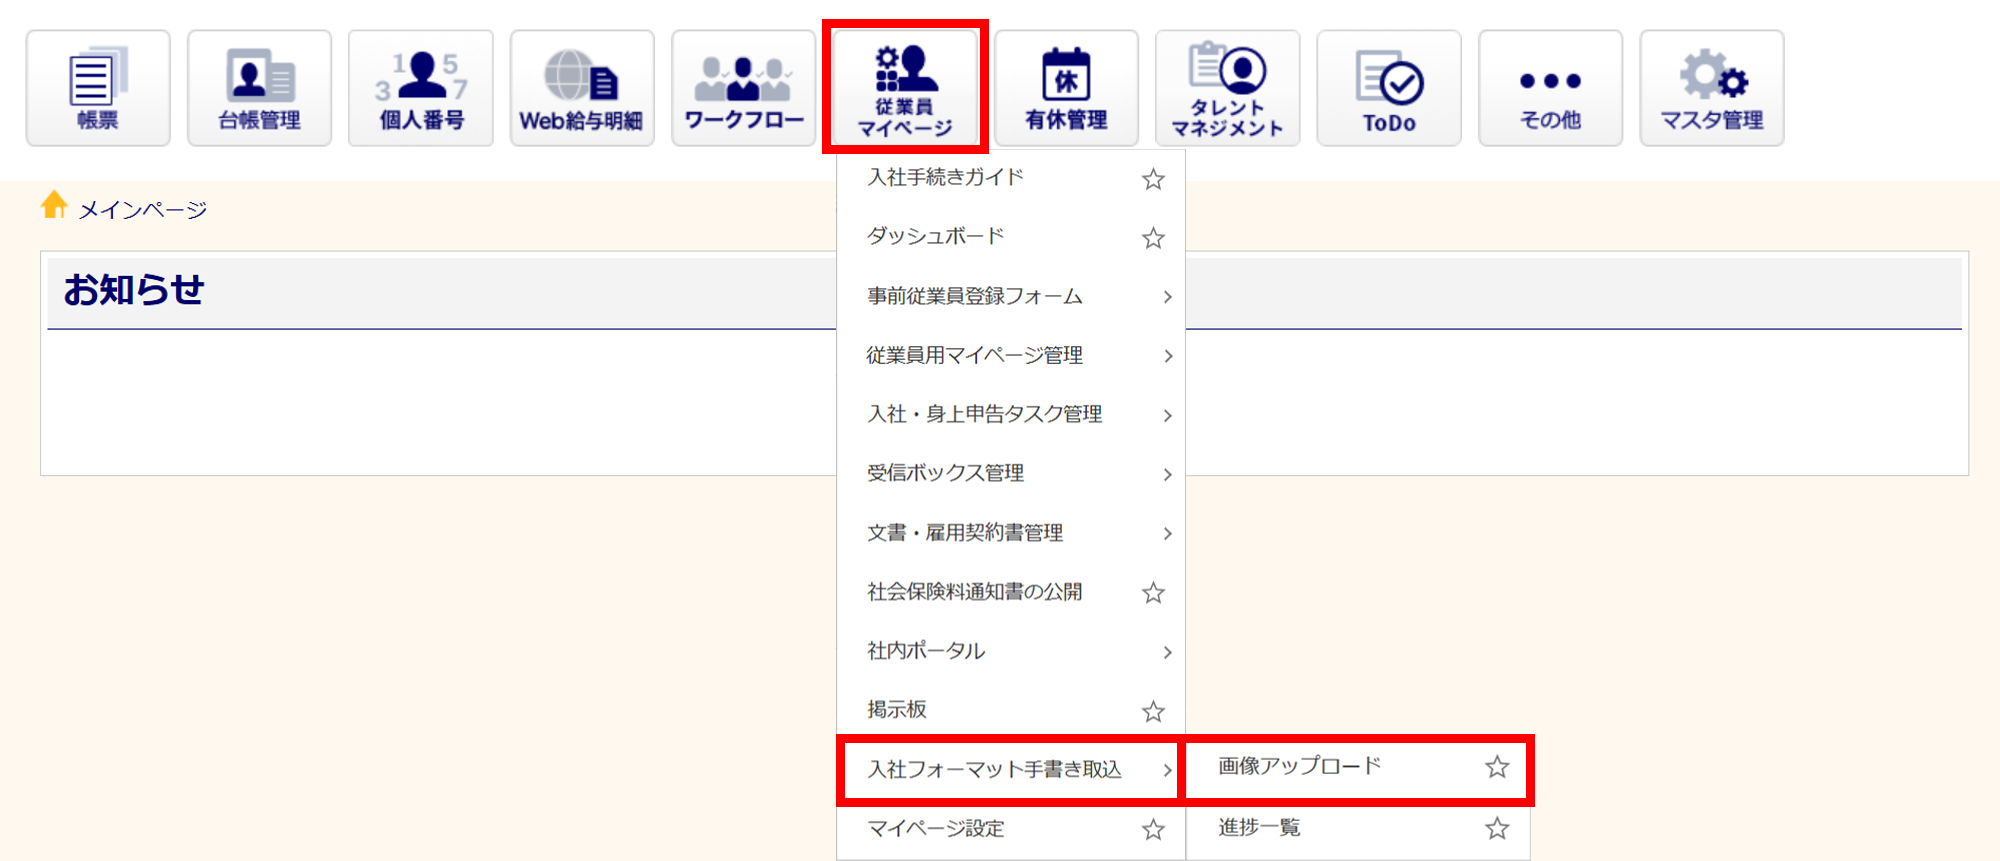Open the タレントマネジメント icon
This screenshot has width=2000, height=861.
[1227, 88]
